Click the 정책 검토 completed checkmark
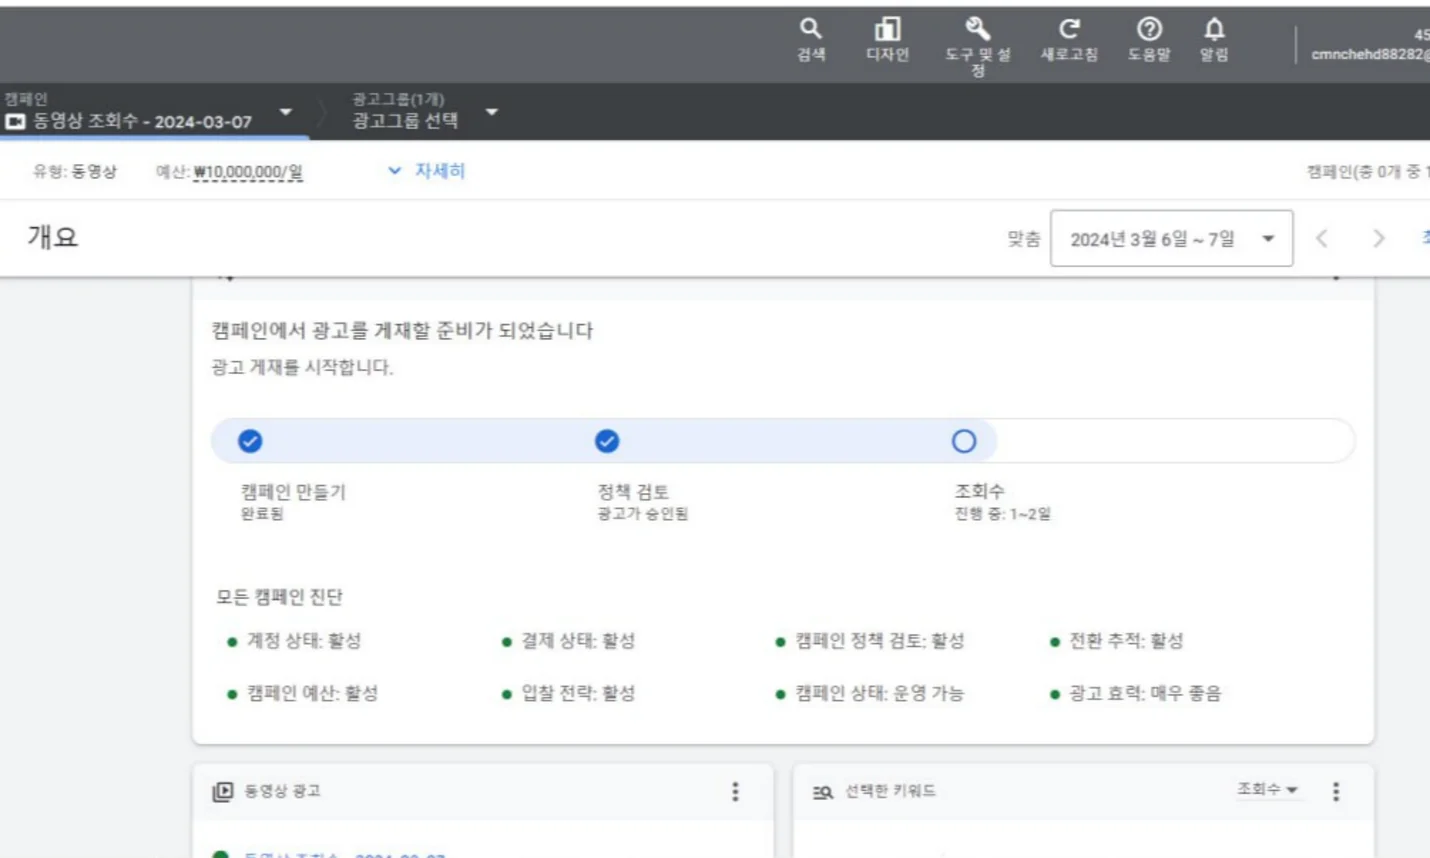This screenshot has height=858, width=1430. (x=607, y=441)
